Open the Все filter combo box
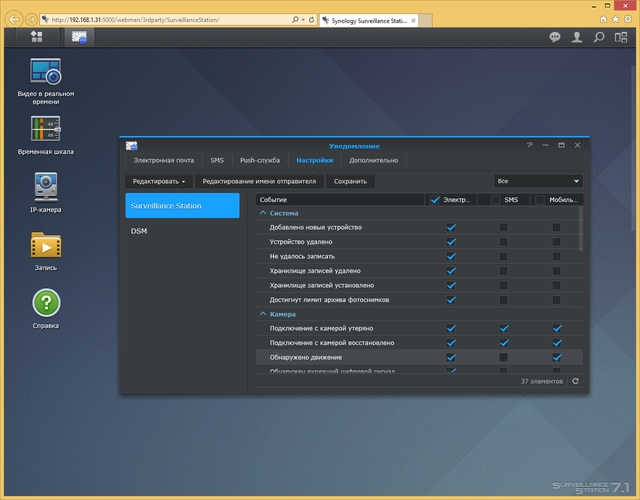Image resolution: width=640 pixels, height=500 pixels. tap(538, 181)
